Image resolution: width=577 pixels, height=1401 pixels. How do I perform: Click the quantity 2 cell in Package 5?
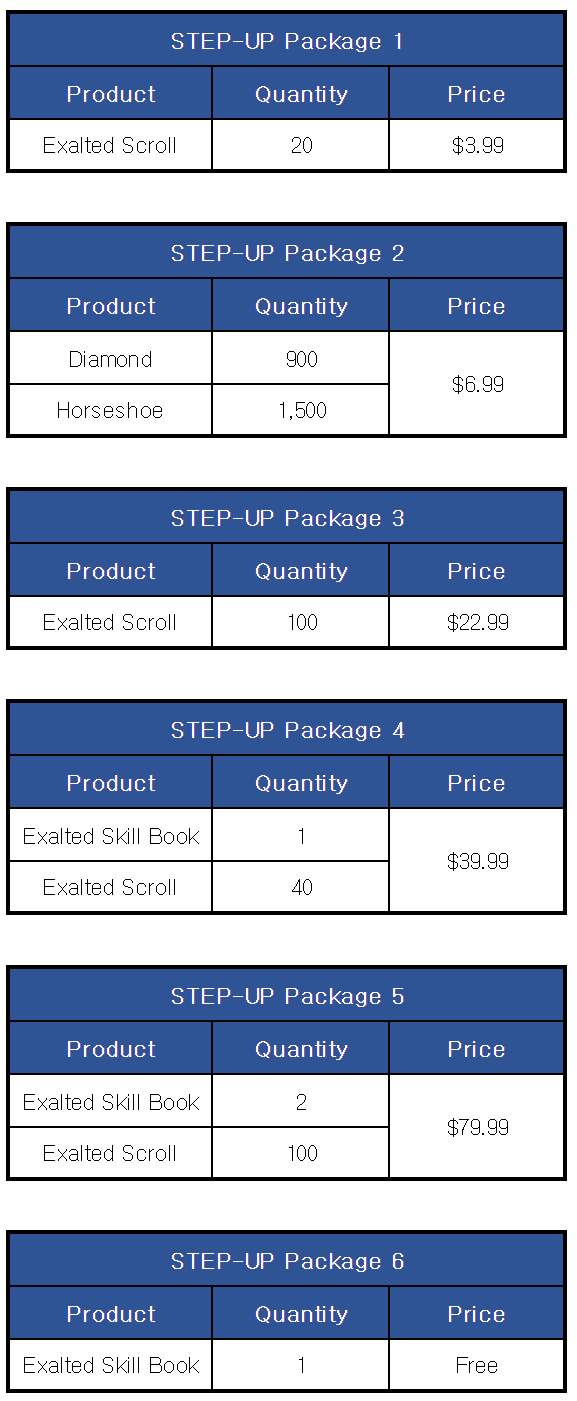pyautogui.click(x=301, y=1101)
